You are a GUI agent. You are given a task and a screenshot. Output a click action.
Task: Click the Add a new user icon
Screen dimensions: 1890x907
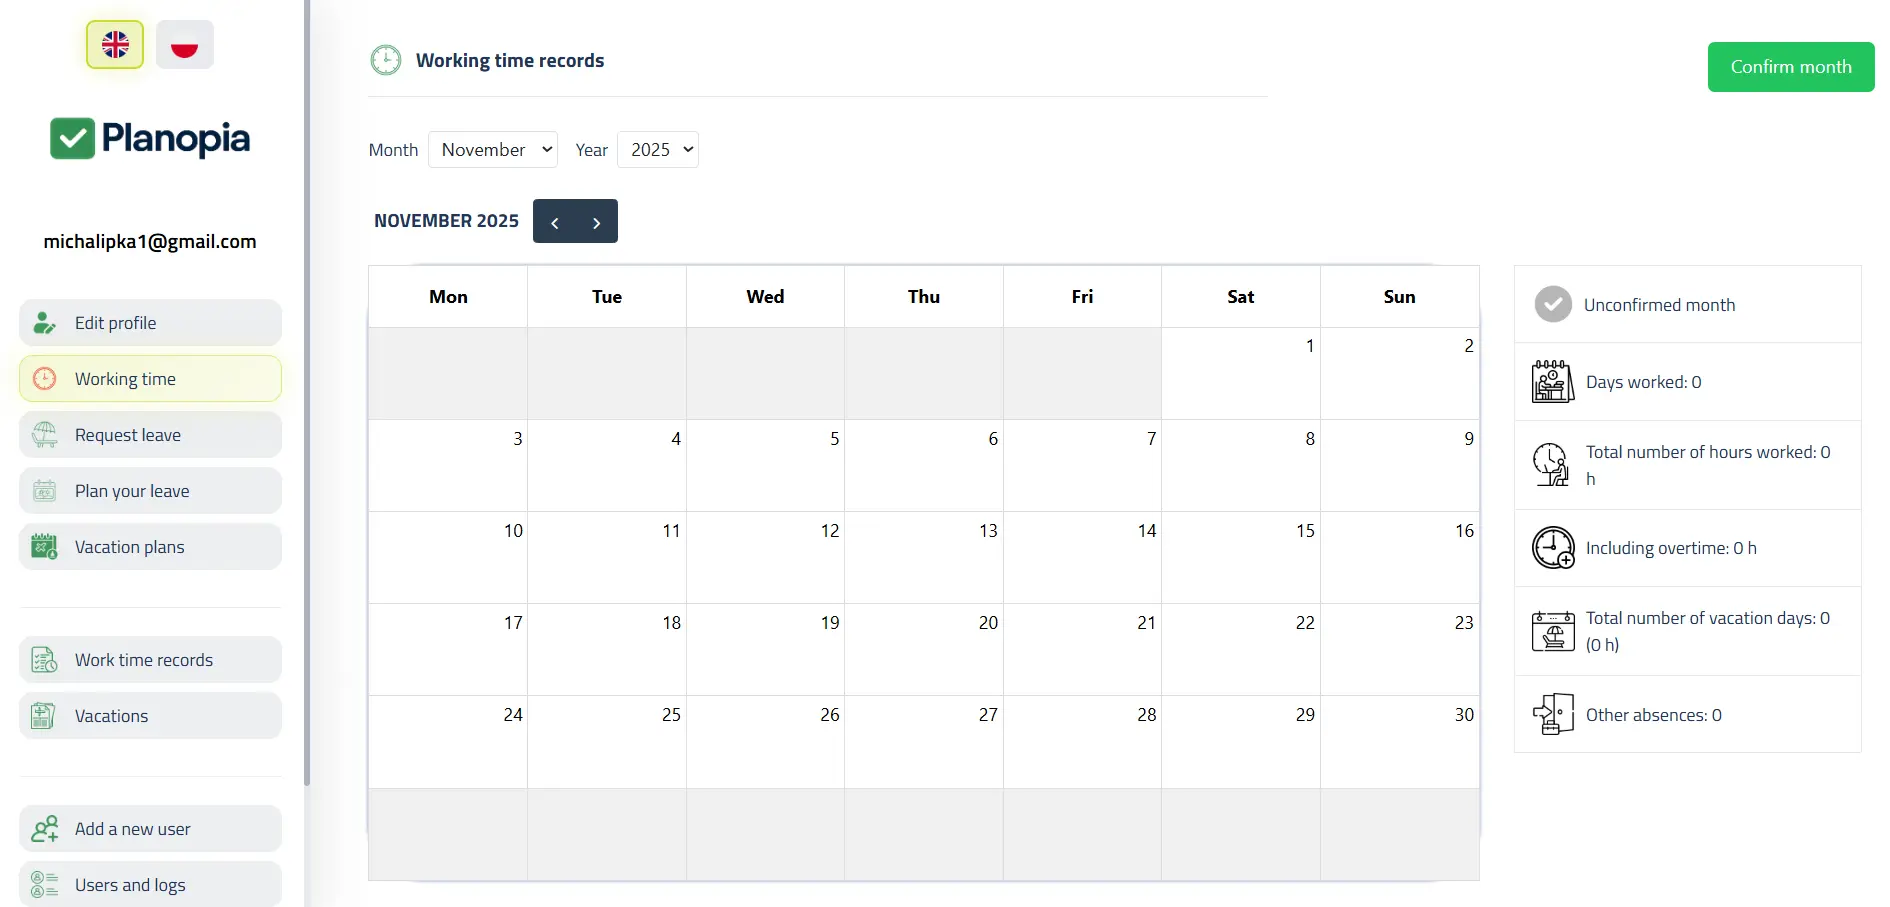[44, 829]
